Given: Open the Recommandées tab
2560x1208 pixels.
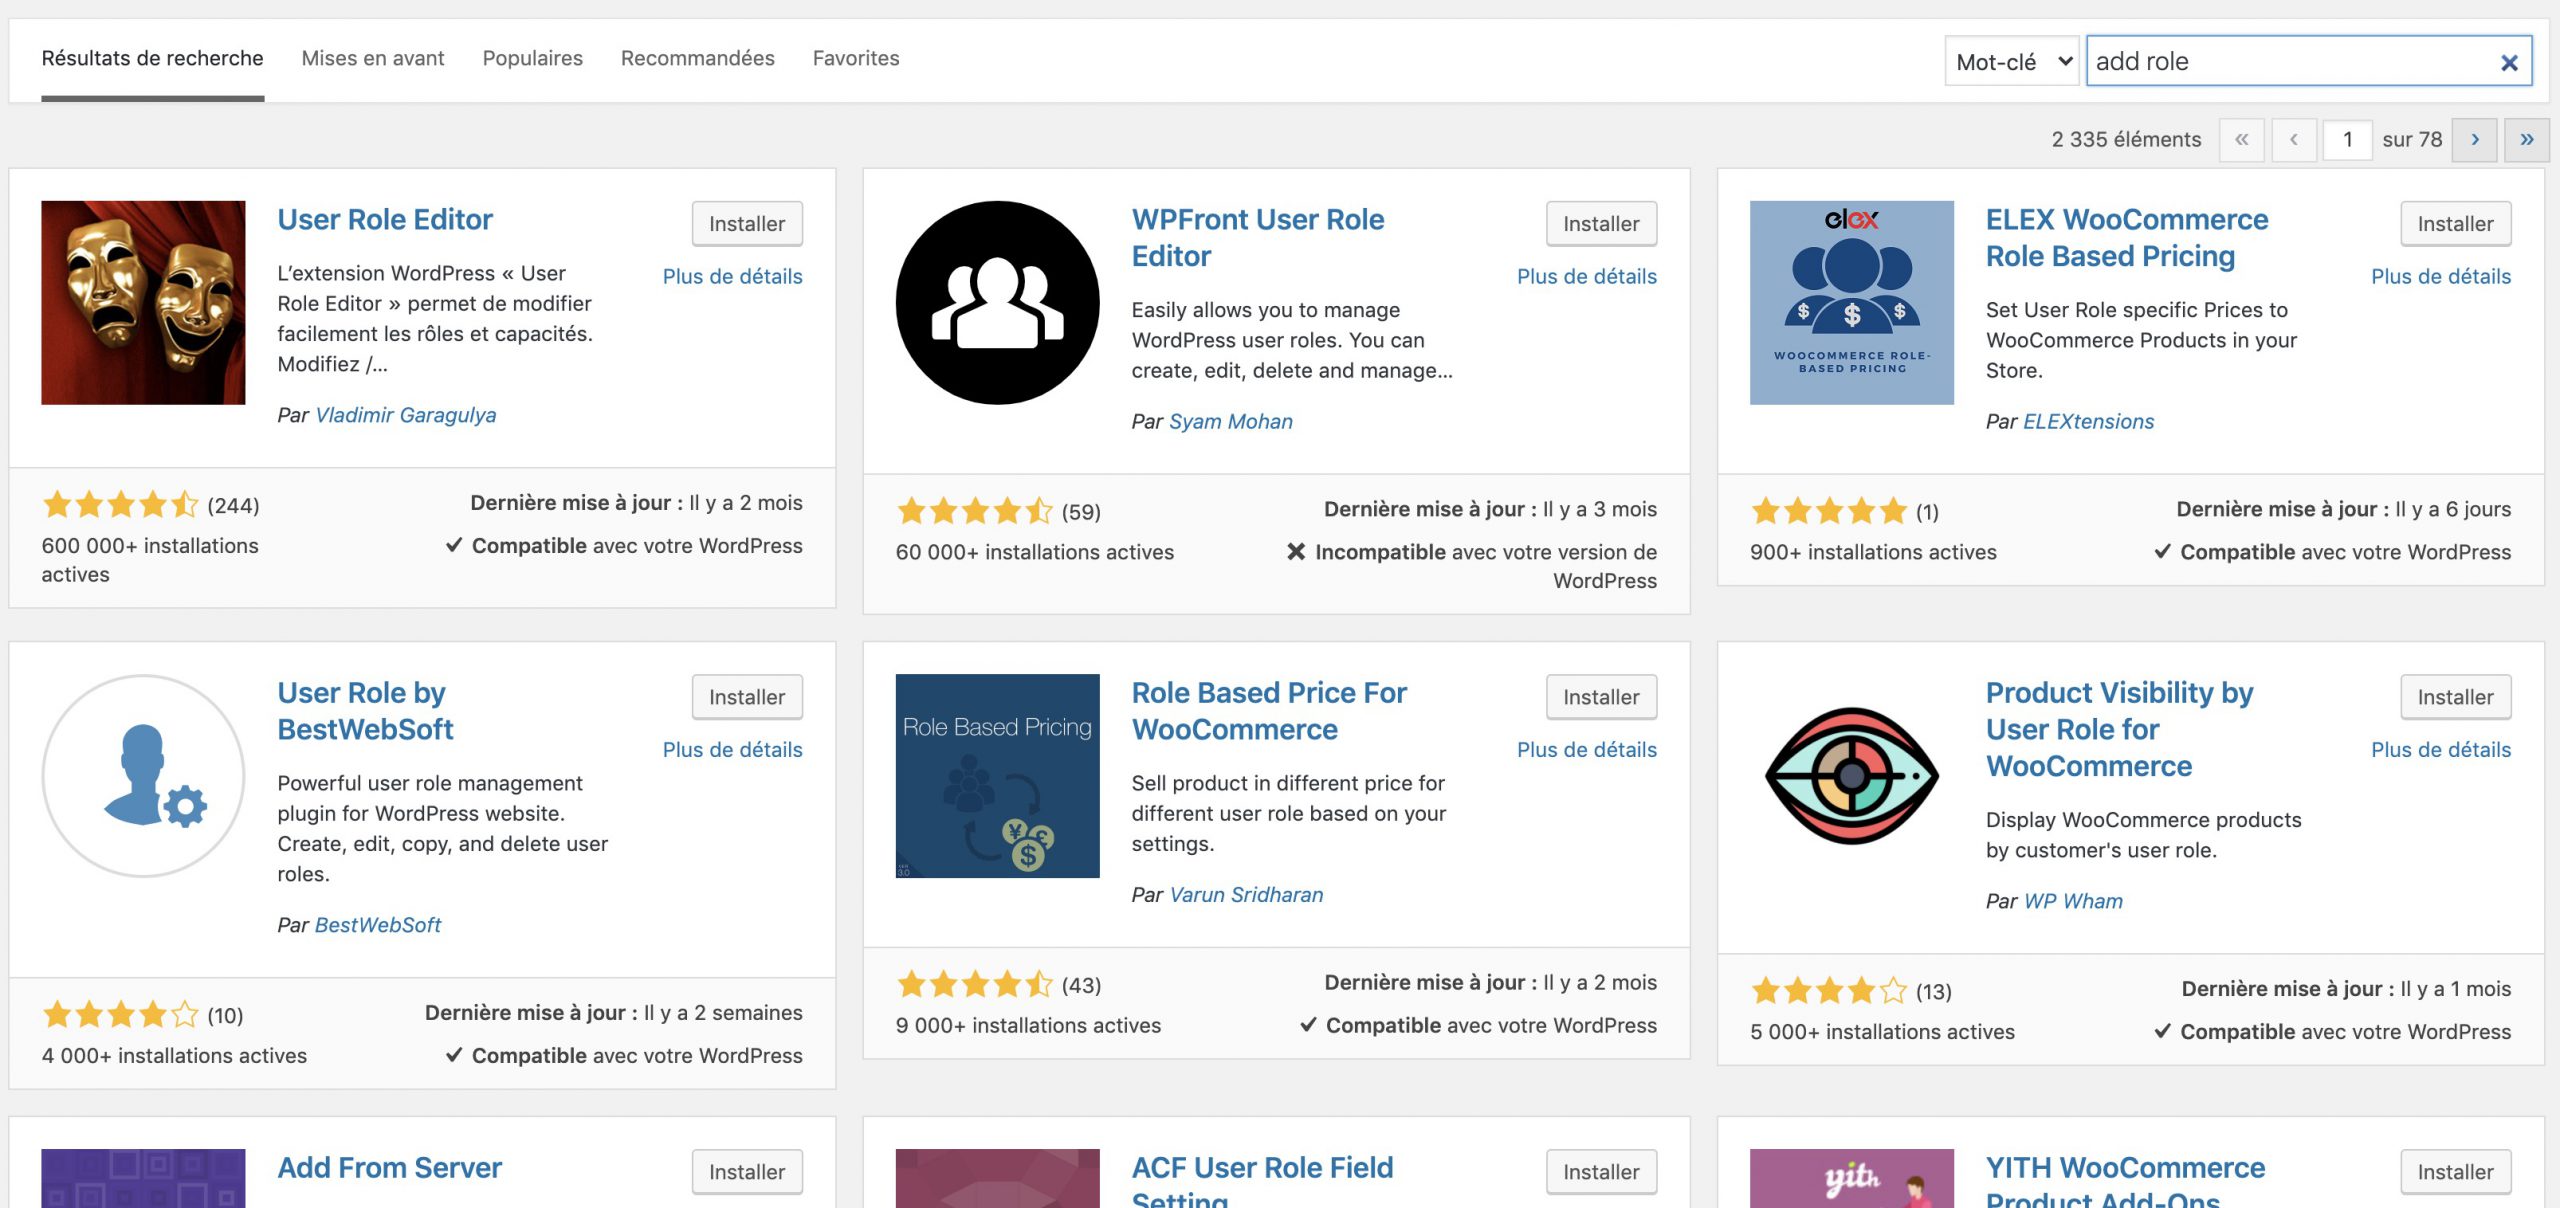Looking at the screenshot, I should 697,58.
